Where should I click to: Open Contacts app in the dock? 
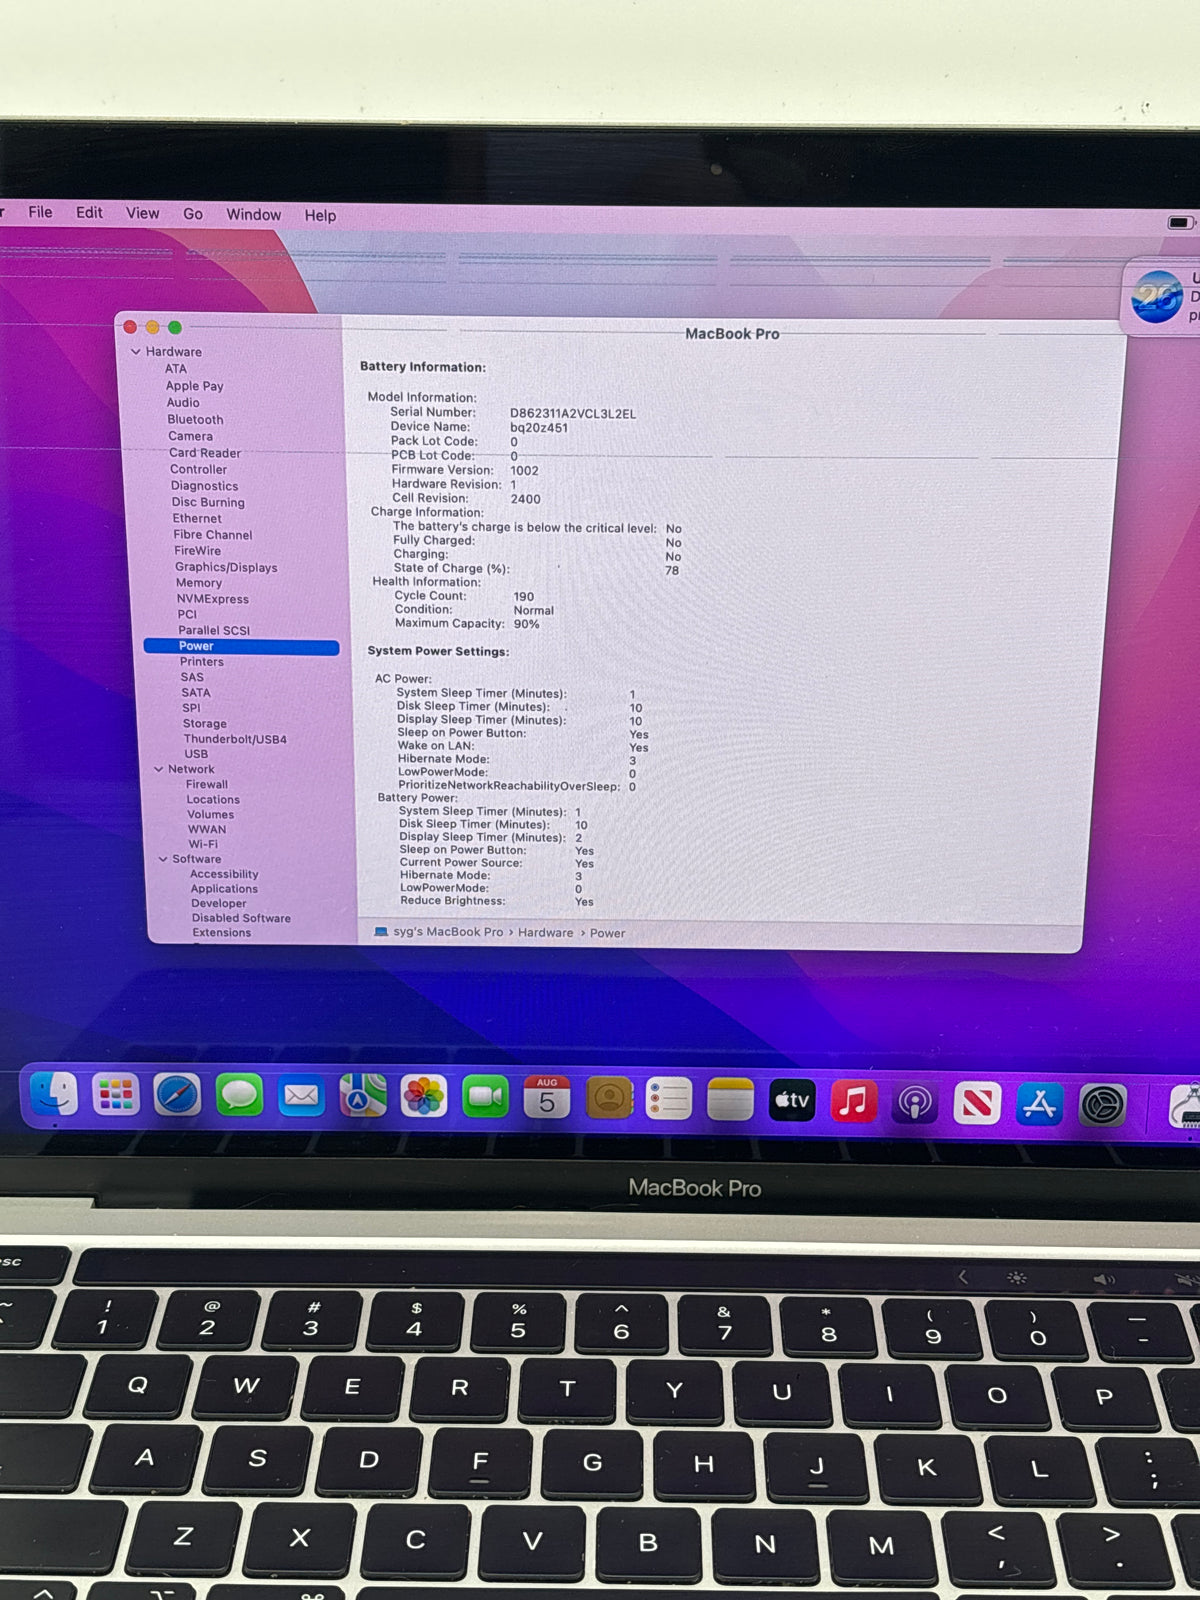tap(608, 1099)
